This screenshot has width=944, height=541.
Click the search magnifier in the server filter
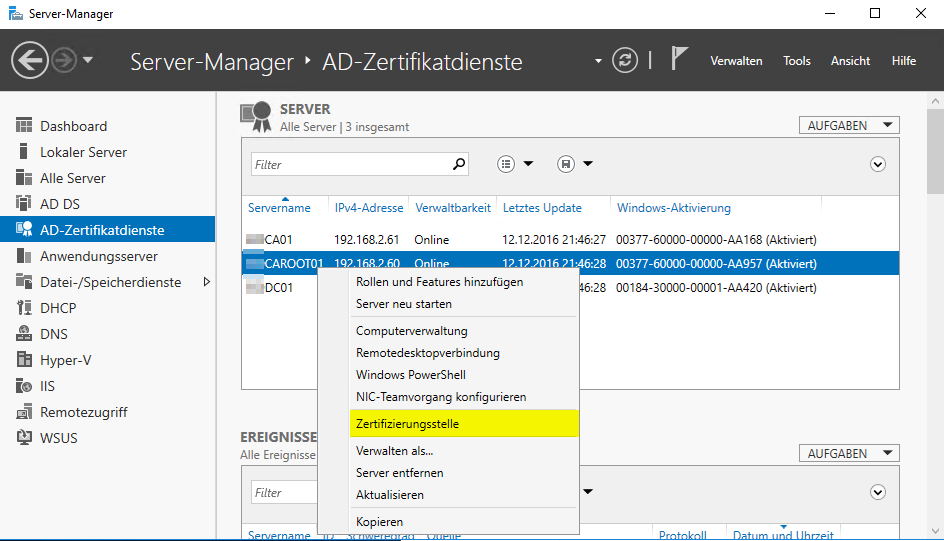click(x=459, y=164)
